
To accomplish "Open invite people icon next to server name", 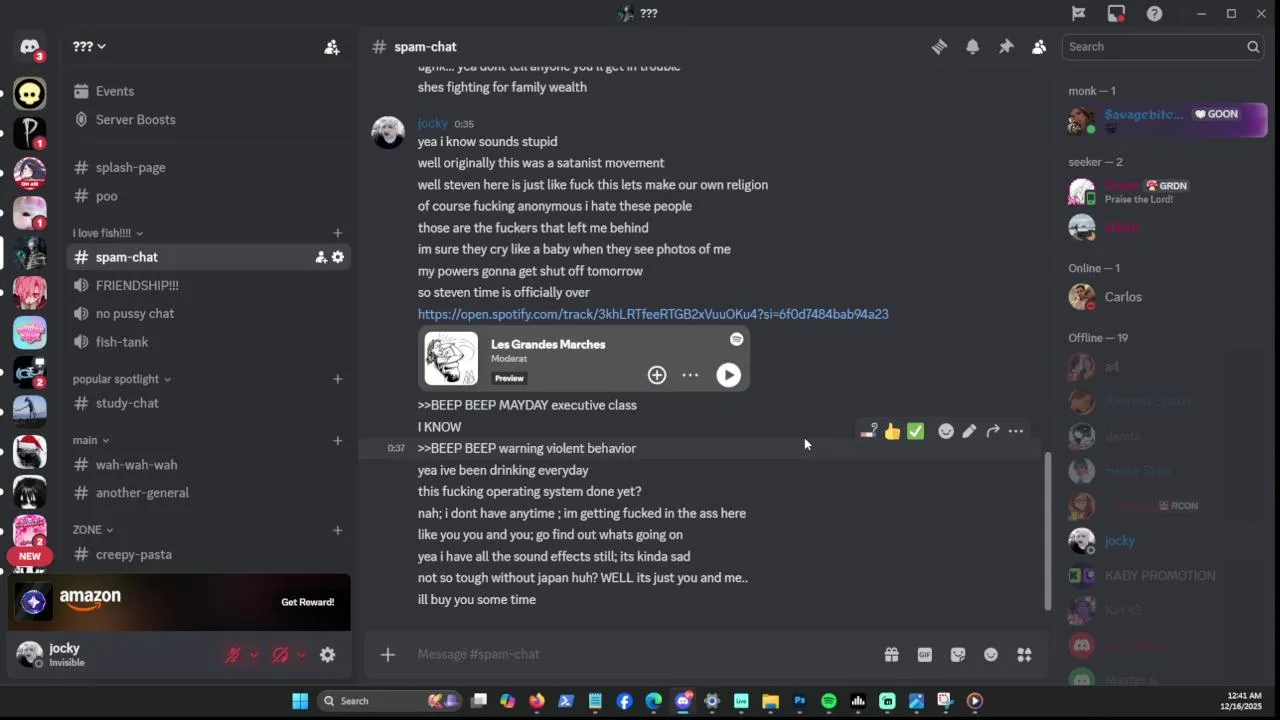I will pyautogui.click(x=332, y=47).
